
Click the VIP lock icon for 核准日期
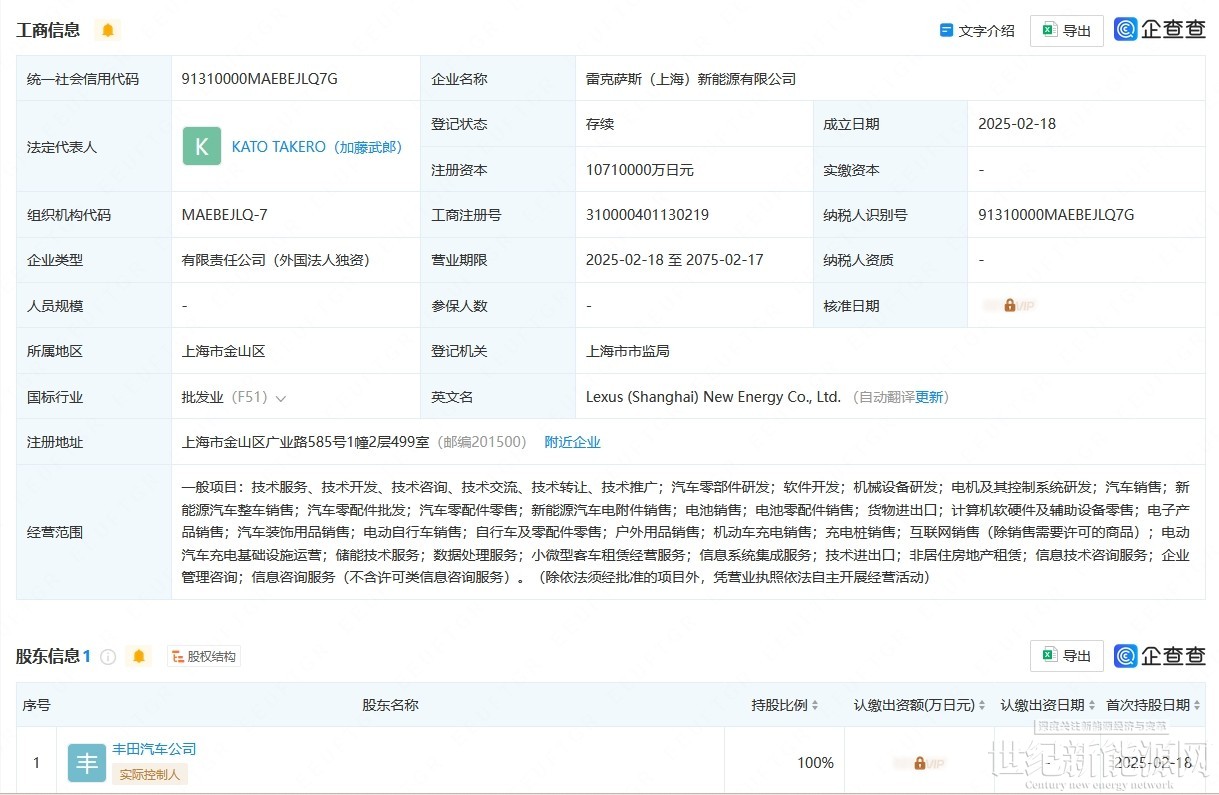[x=1009, y=305]
